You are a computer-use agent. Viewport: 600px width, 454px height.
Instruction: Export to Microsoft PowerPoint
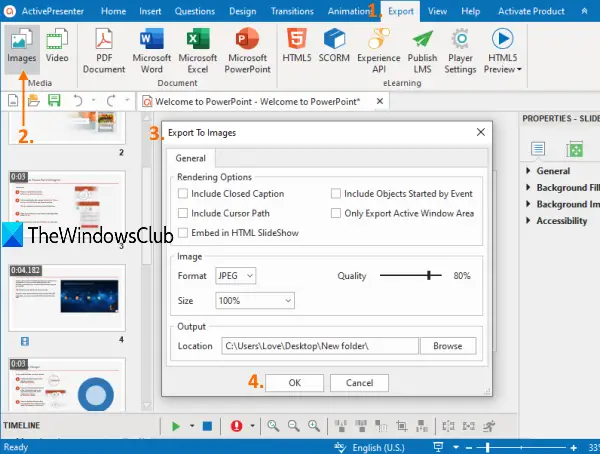click(x=248, y=51)
